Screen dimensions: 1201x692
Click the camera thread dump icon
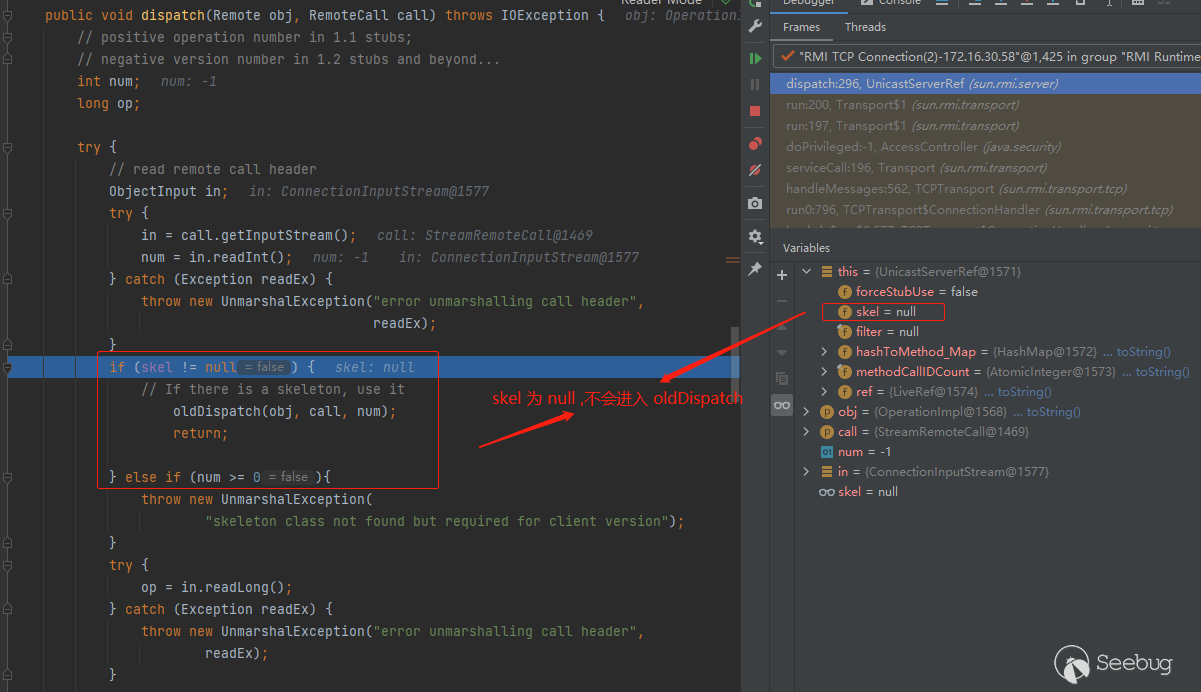tap(755, 203)
